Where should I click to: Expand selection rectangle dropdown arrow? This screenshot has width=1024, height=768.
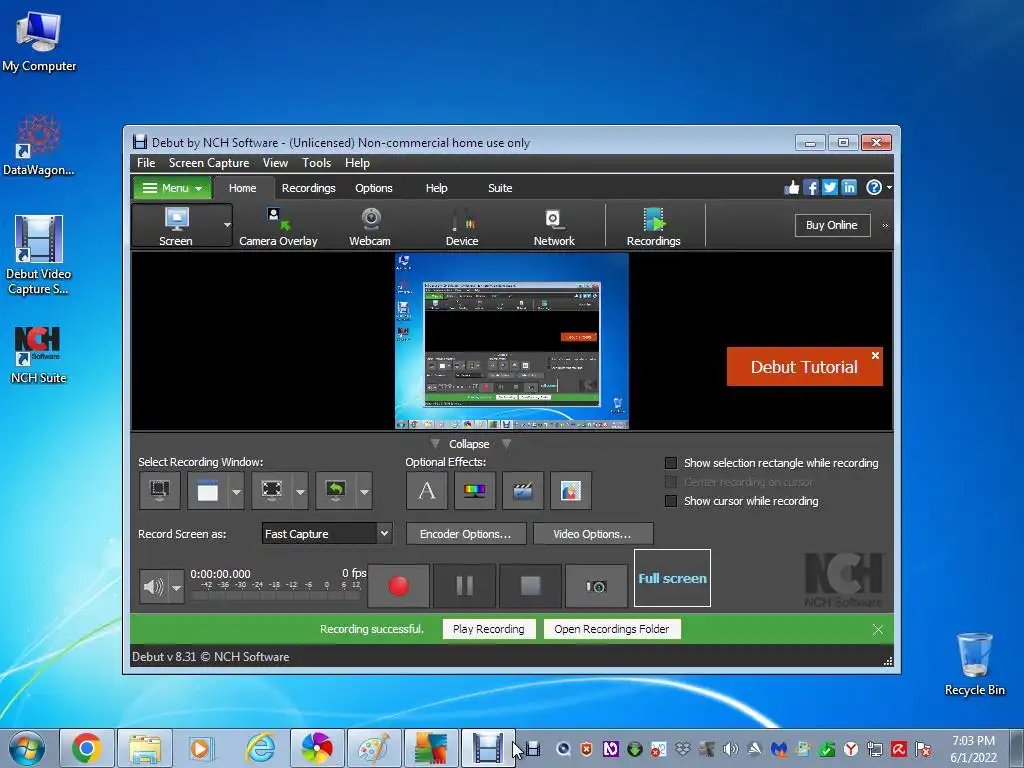pos(300,491)
